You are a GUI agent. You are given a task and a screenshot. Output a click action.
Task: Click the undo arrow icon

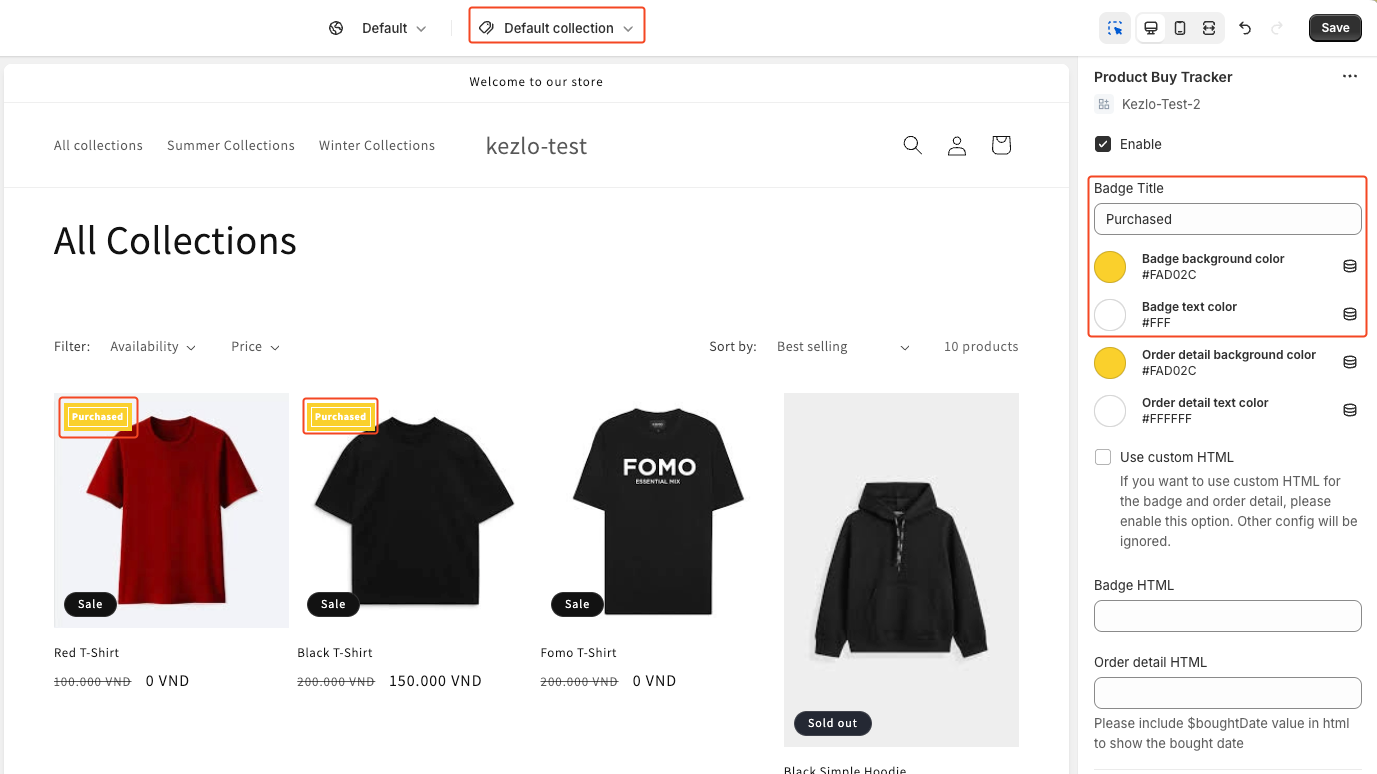(1245, 28)
